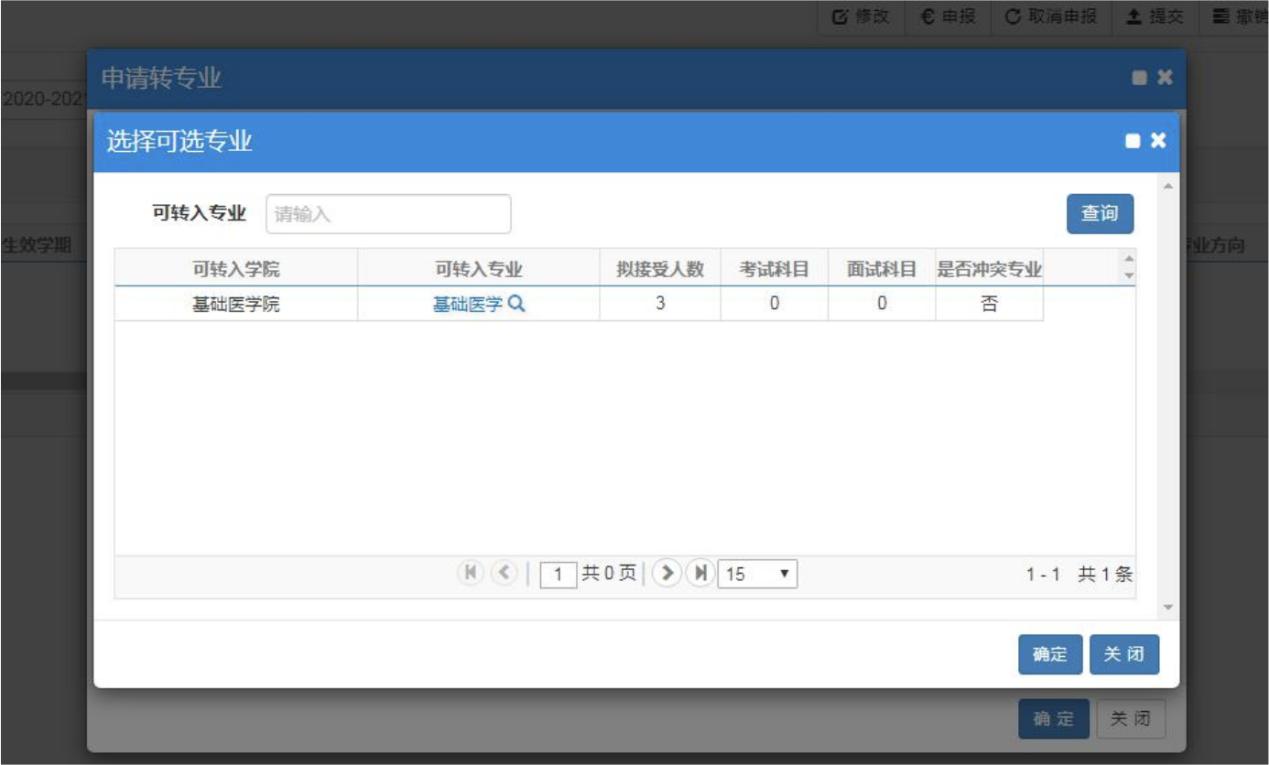1269x765 pixels.
Task: Click 取消申报 in the top toolbar
Action: click(1050, 17)
